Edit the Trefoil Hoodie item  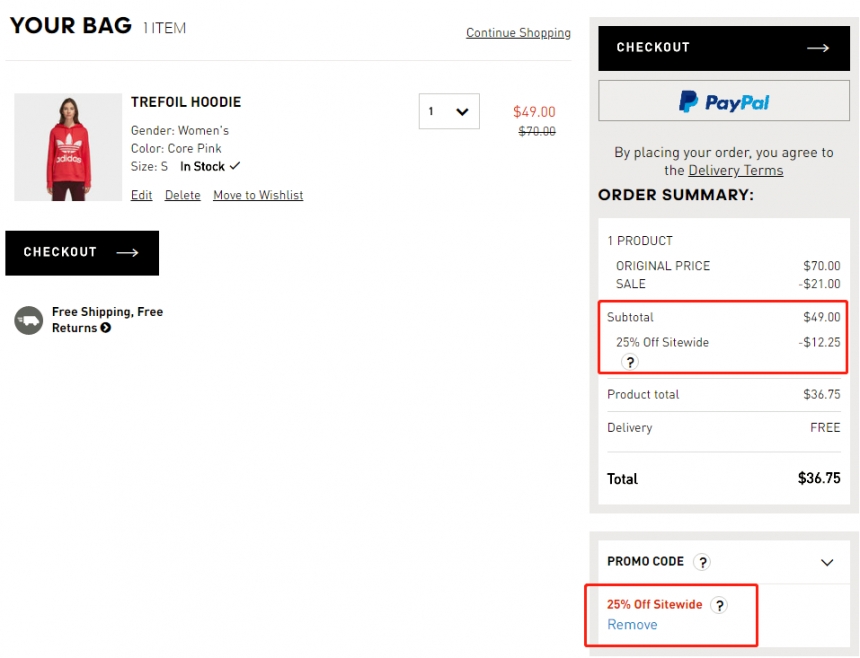[x=142, y=195]
